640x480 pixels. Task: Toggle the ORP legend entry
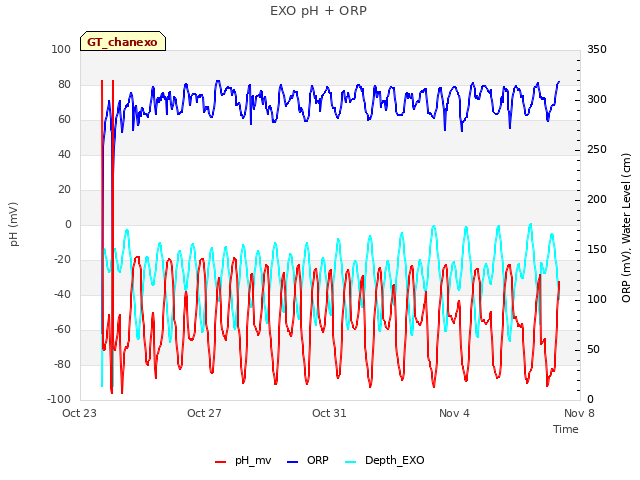click(x=308, y=461)
